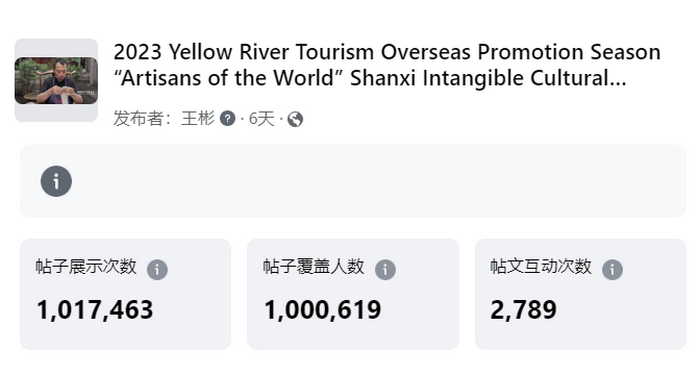Screen dimensions: 700x375
Task: Click the 2,789 interactions value
Action: (523, 310)
